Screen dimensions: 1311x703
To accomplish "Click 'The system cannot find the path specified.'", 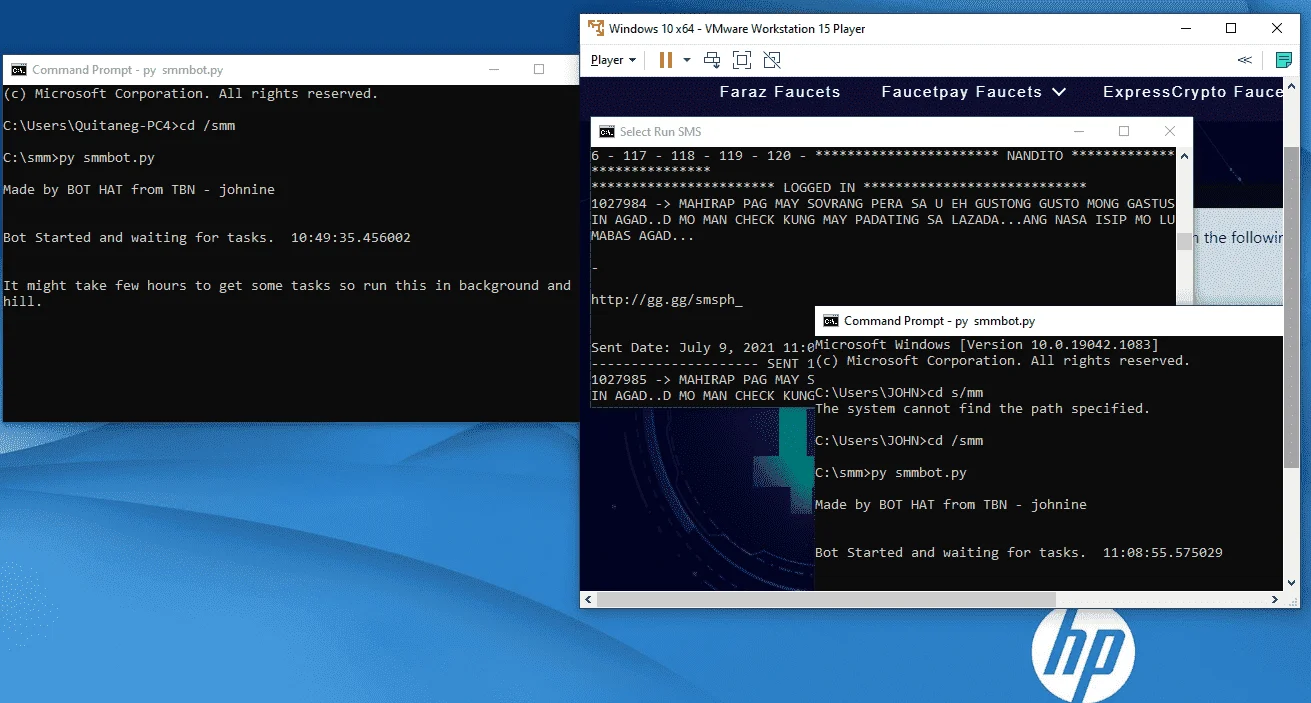I will [x=983, y=409].
